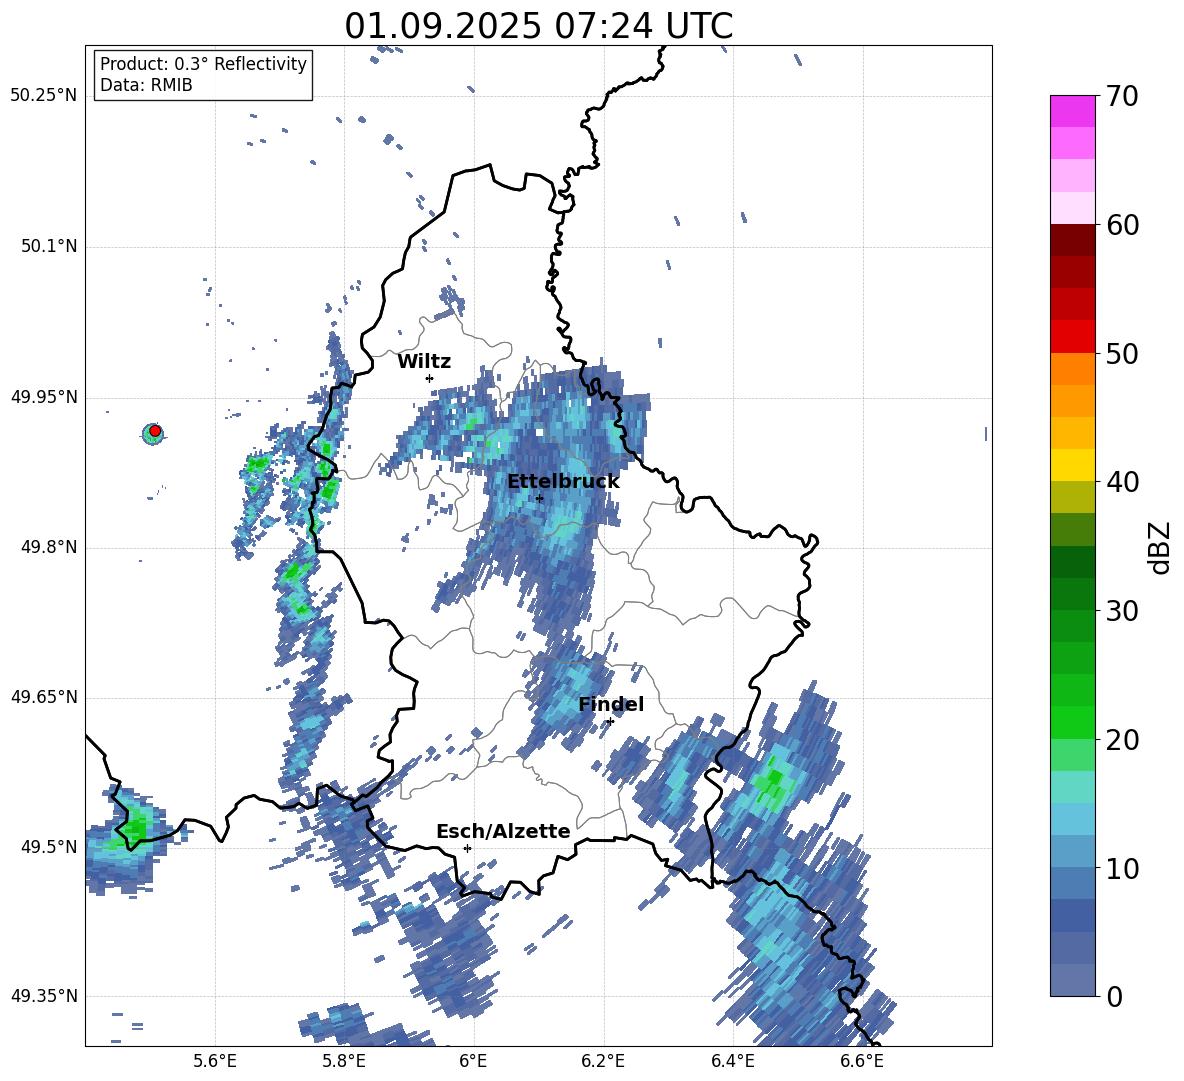This screenshot has height=1081, width=1184.
Task: Click the yellow colorbar band just above 40
Action: tap(1072, 465)
